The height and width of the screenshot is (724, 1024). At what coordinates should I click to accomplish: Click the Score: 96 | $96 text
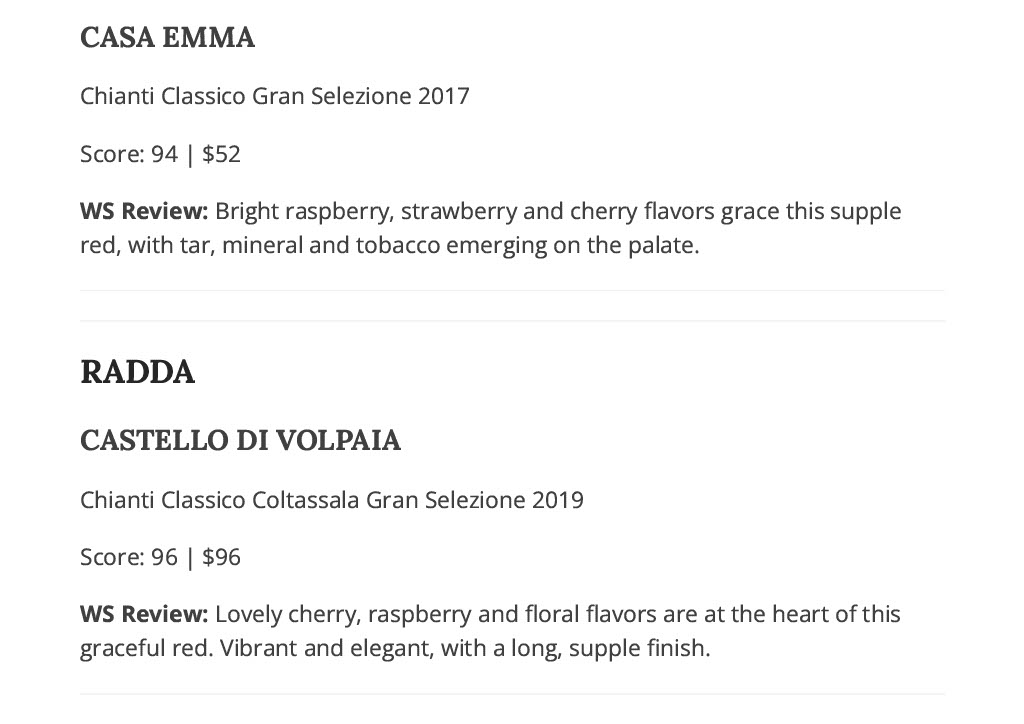(160, 558)
